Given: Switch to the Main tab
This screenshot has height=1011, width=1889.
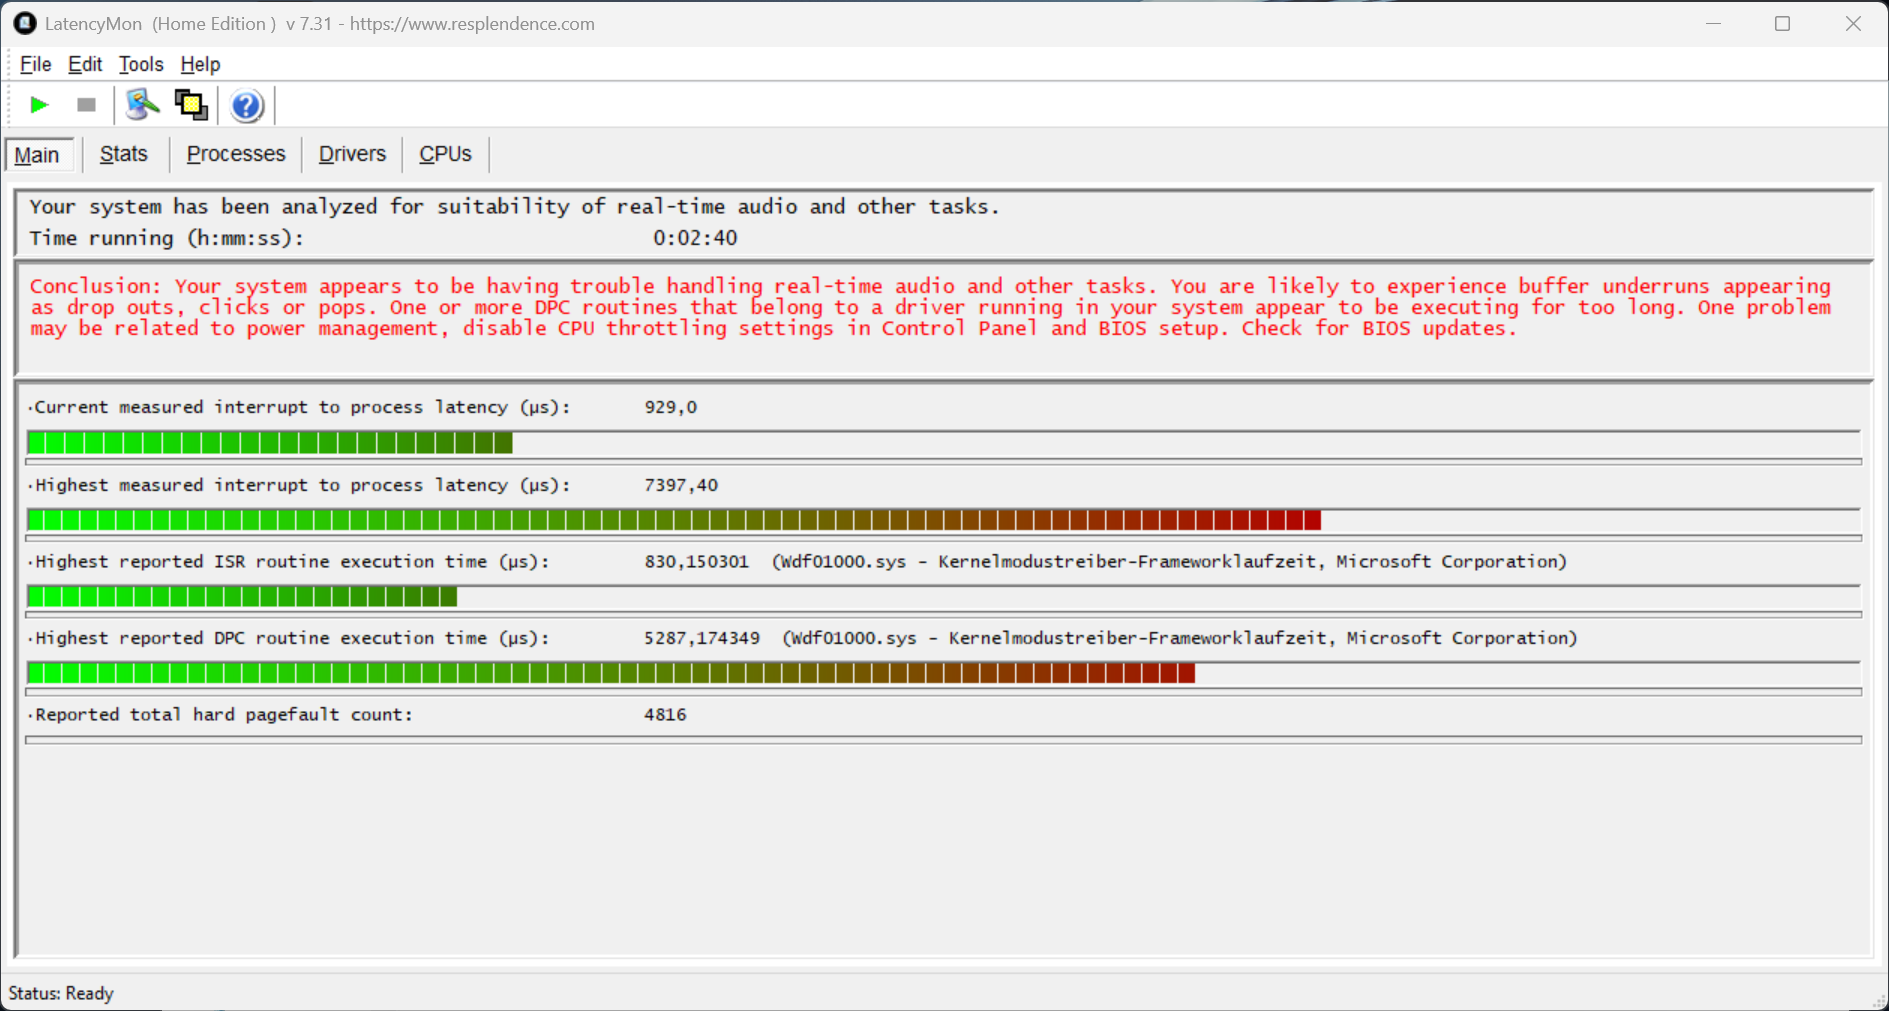Looking at the screenshot, I should tap(37, 155).
